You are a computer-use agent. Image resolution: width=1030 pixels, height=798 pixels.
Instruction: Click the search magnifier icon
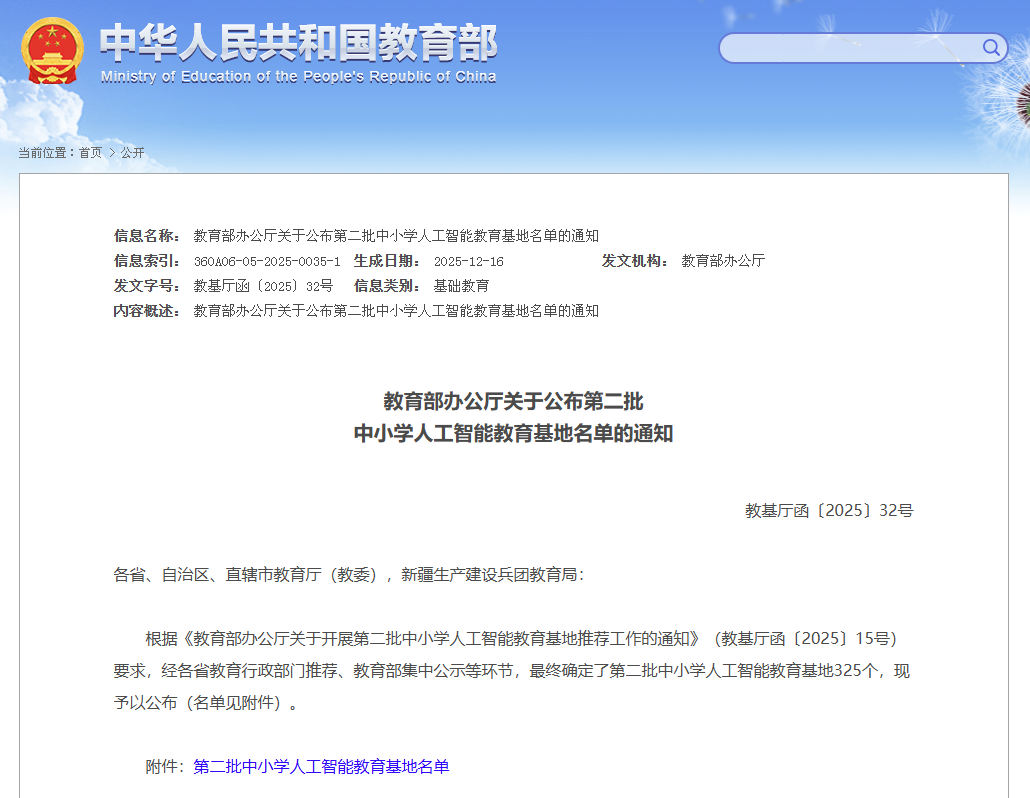coord(991,47)
